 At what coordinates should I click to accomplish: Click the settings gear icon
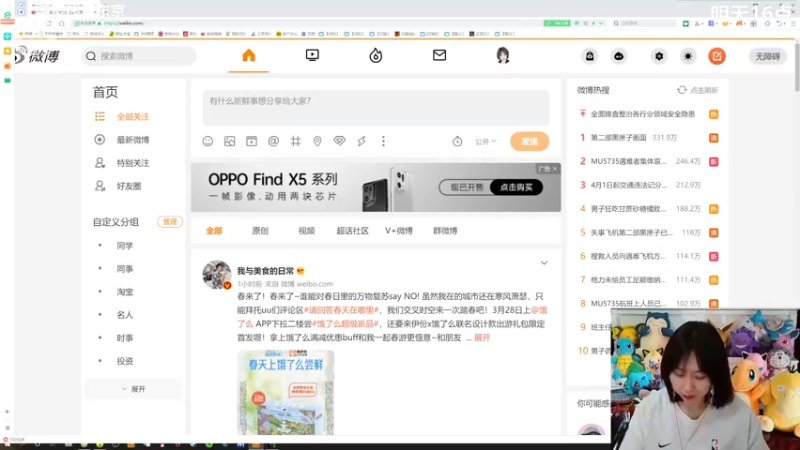[x=659, y=56]
